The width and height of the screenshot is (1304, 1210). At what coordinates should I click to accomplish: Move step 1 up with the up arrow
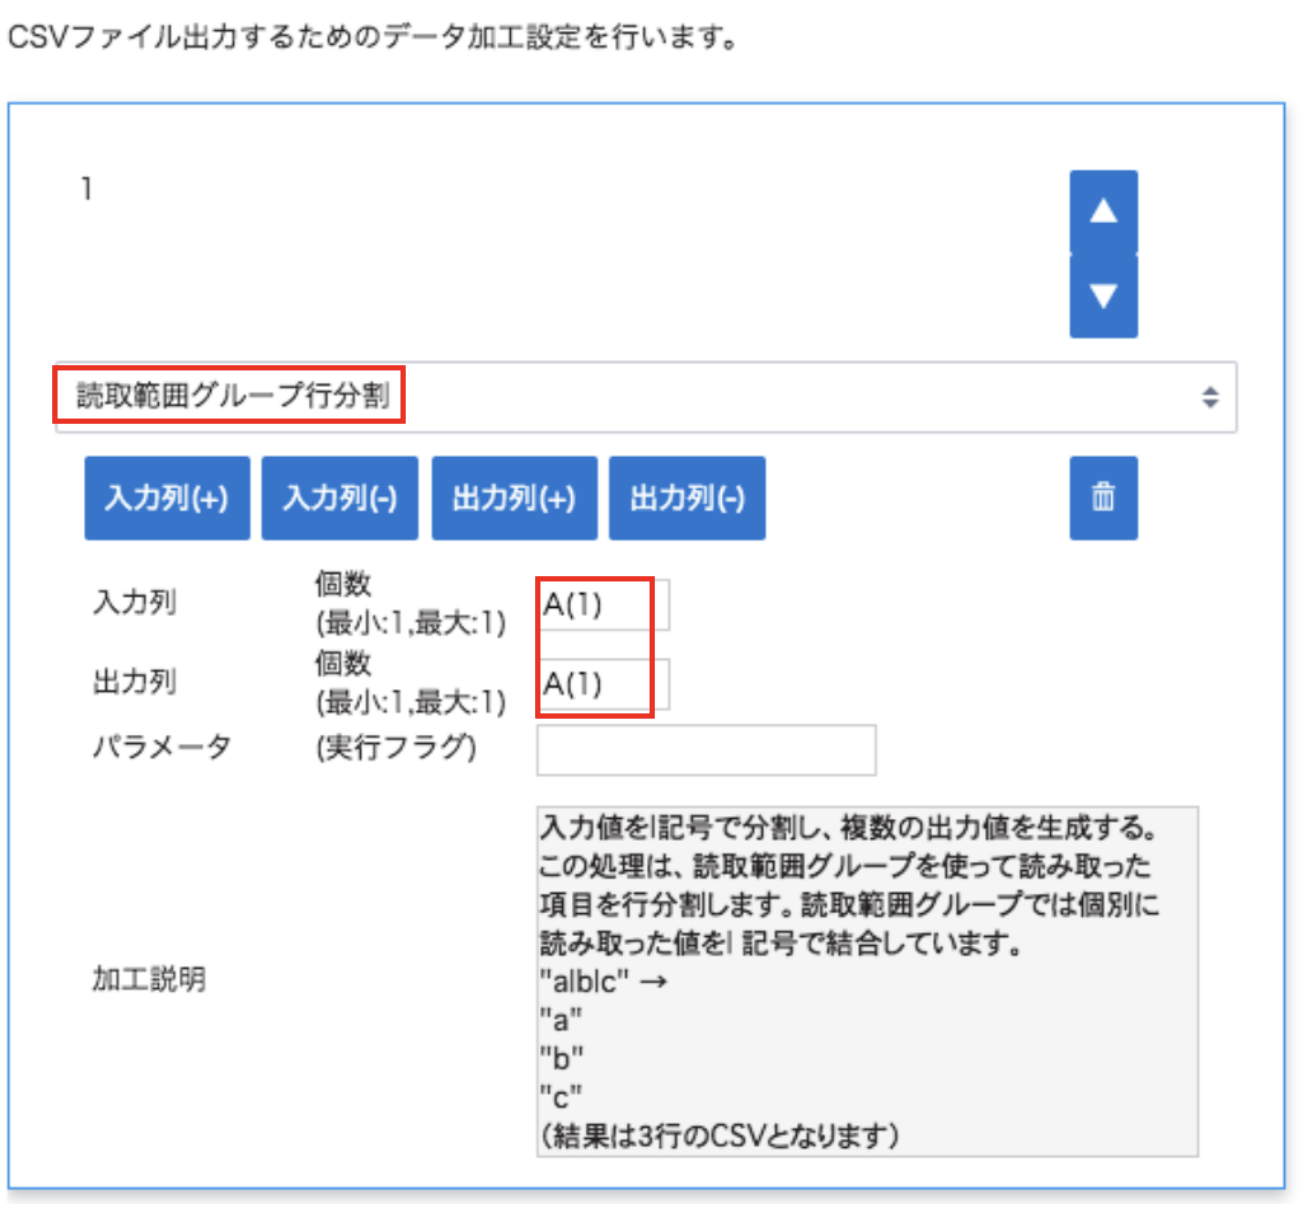(1103, 211)
